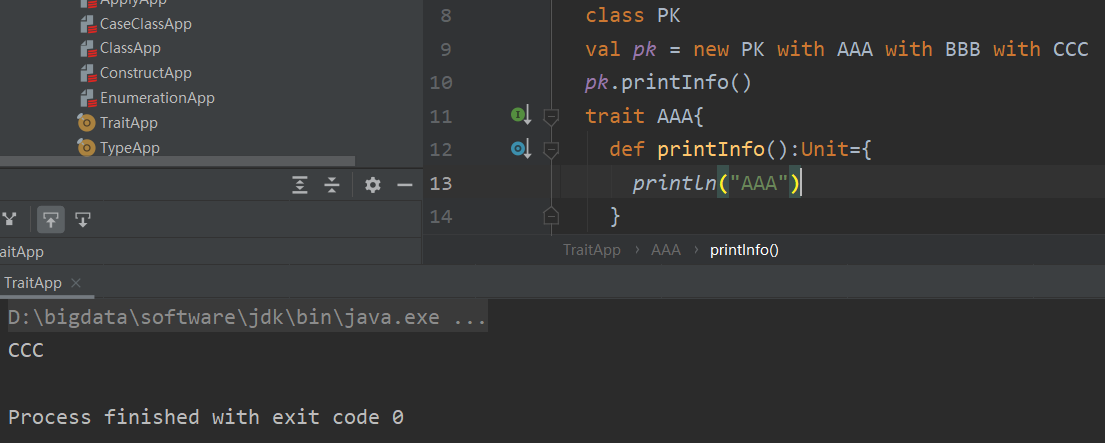Image resolution: width=1105 pixels, height=443 pixels.
Task: Select ConstructApp in project tree
Action: click(146, 73)
